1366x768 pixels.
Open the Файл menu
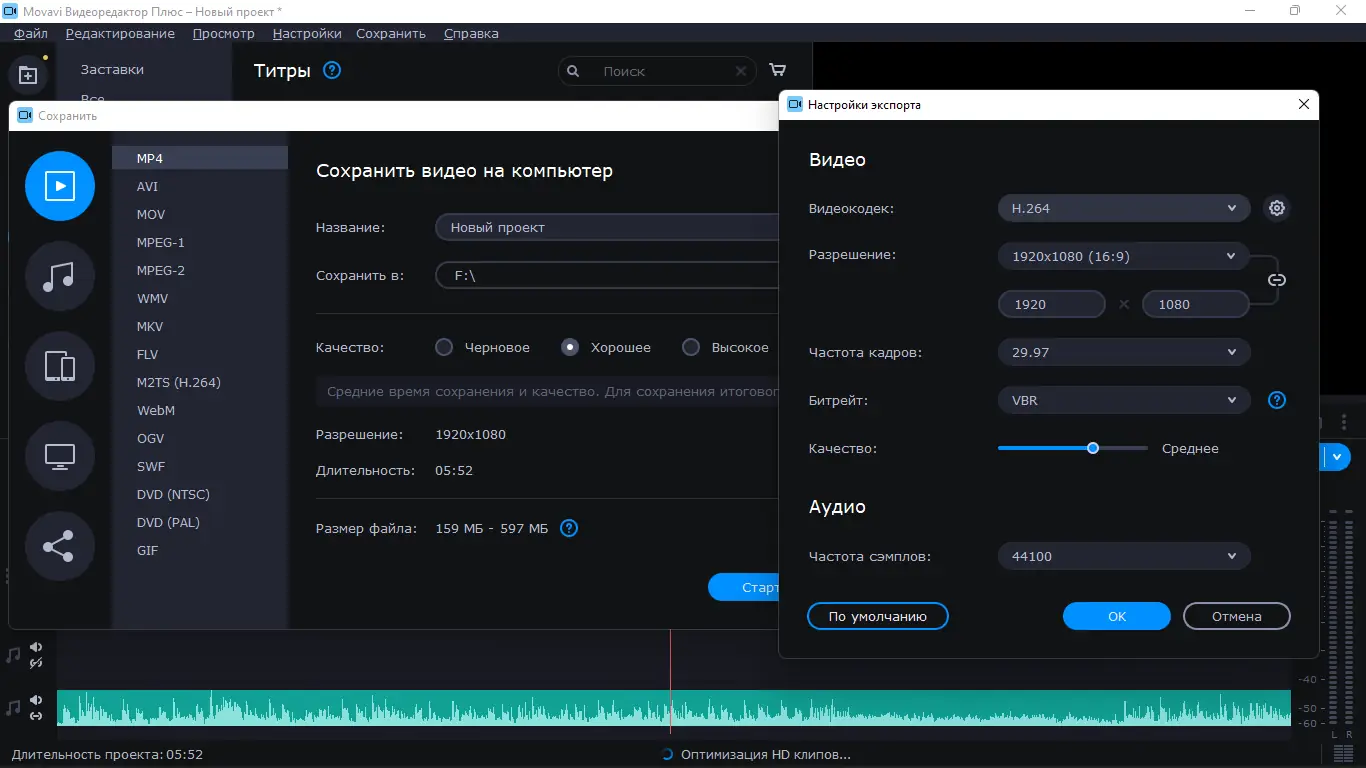coord(31,33)
